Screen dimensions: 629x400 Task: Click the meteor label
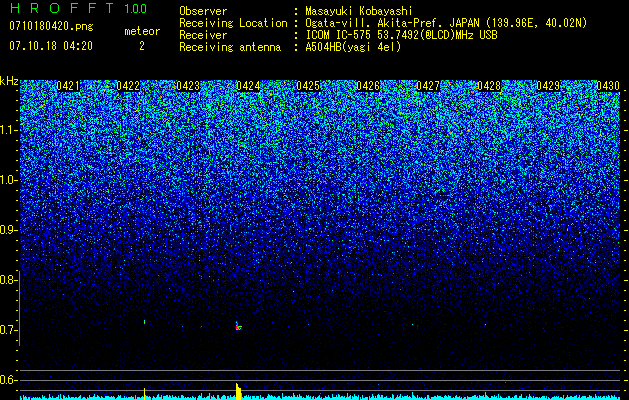point(142,31)
